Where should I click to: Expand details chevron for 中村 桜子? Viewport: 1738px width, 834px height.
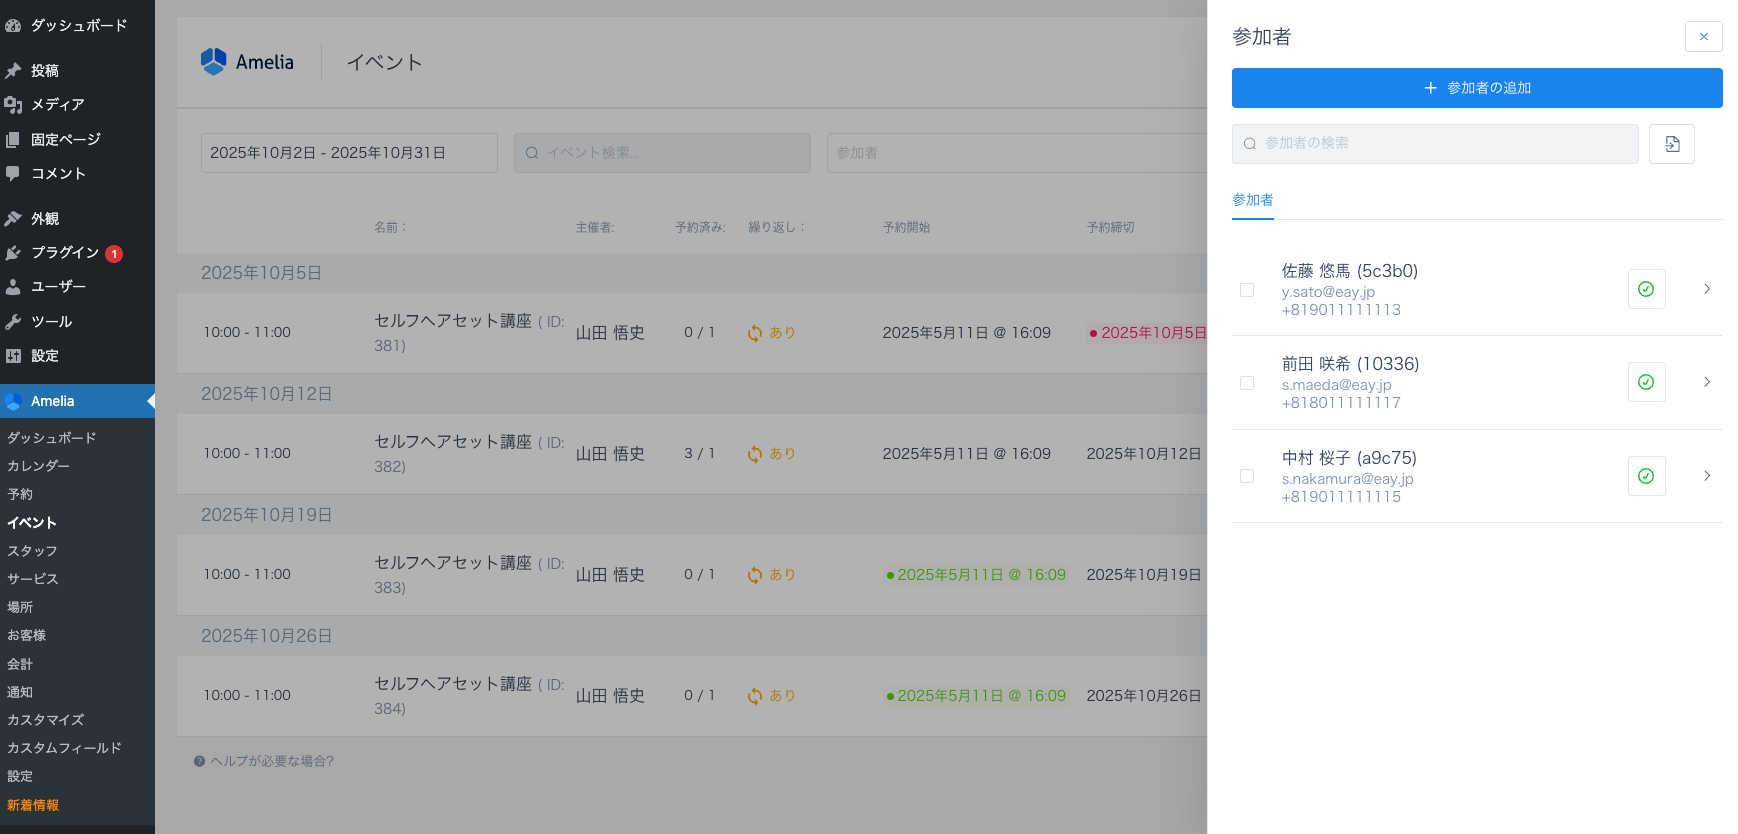1706,476
